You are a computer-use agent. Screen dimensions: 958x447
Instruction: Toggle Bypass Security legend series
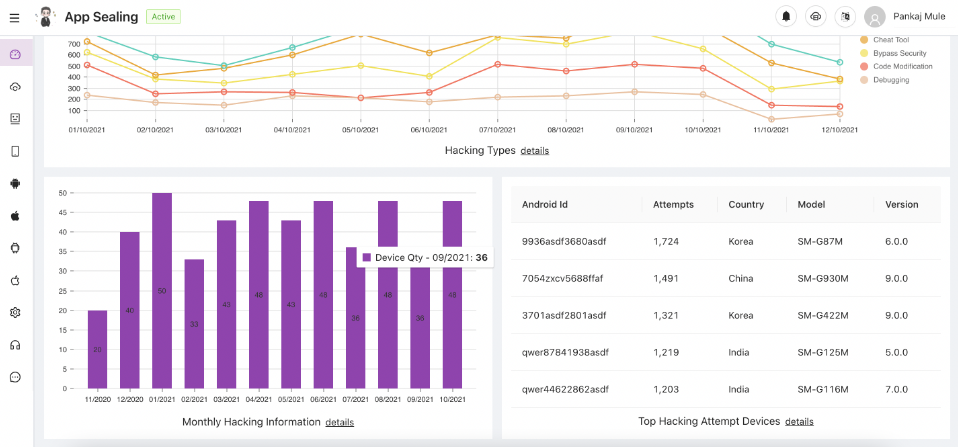(898, 53)
